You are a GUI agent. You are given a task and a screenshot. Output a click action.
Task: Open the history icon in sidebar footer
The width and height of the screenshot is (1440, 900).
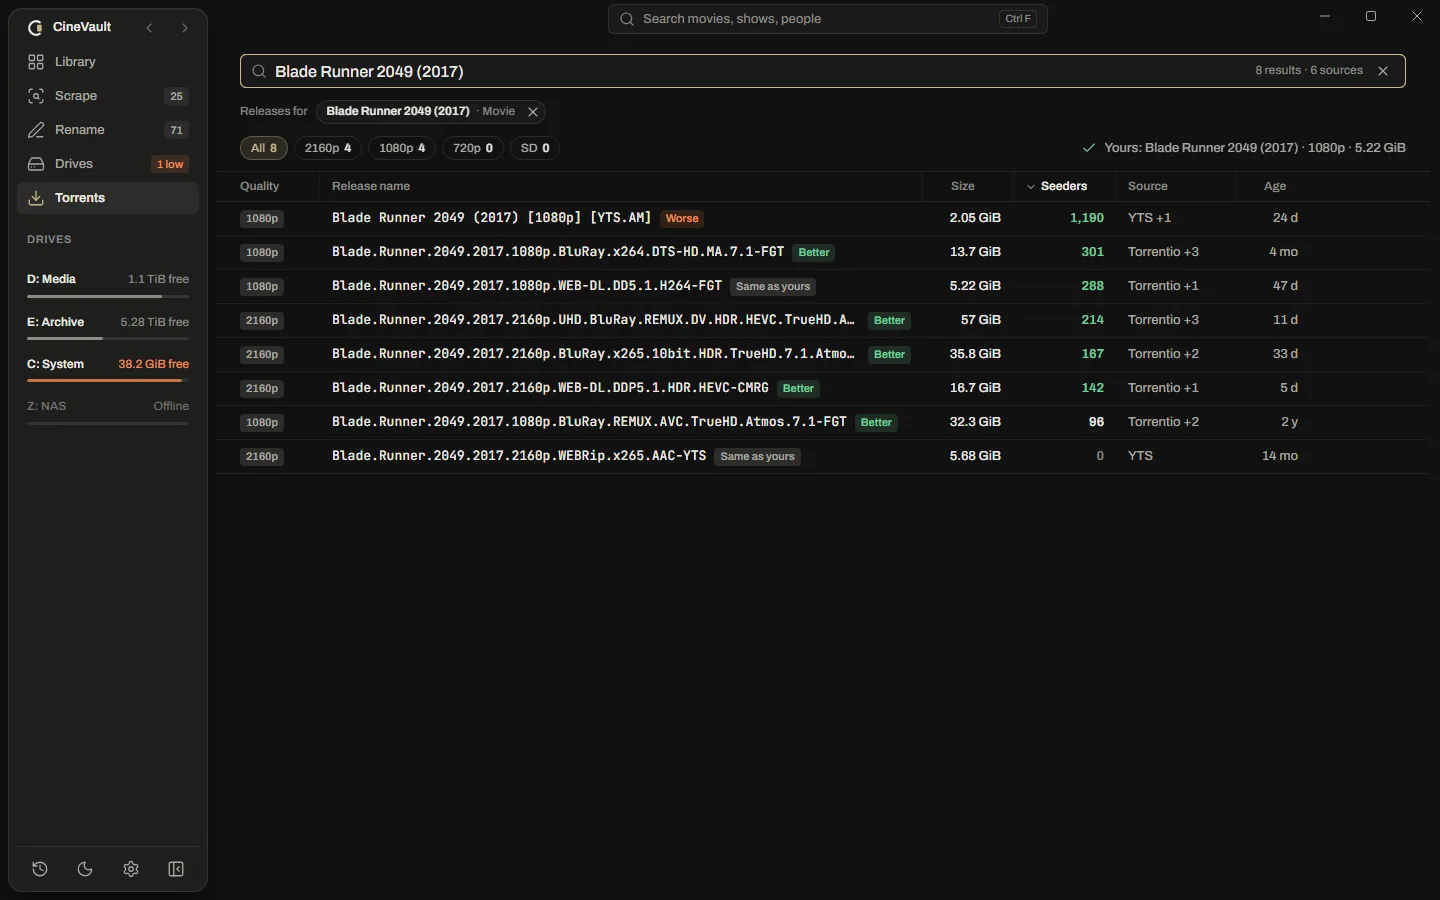click(x=40, y=869)
